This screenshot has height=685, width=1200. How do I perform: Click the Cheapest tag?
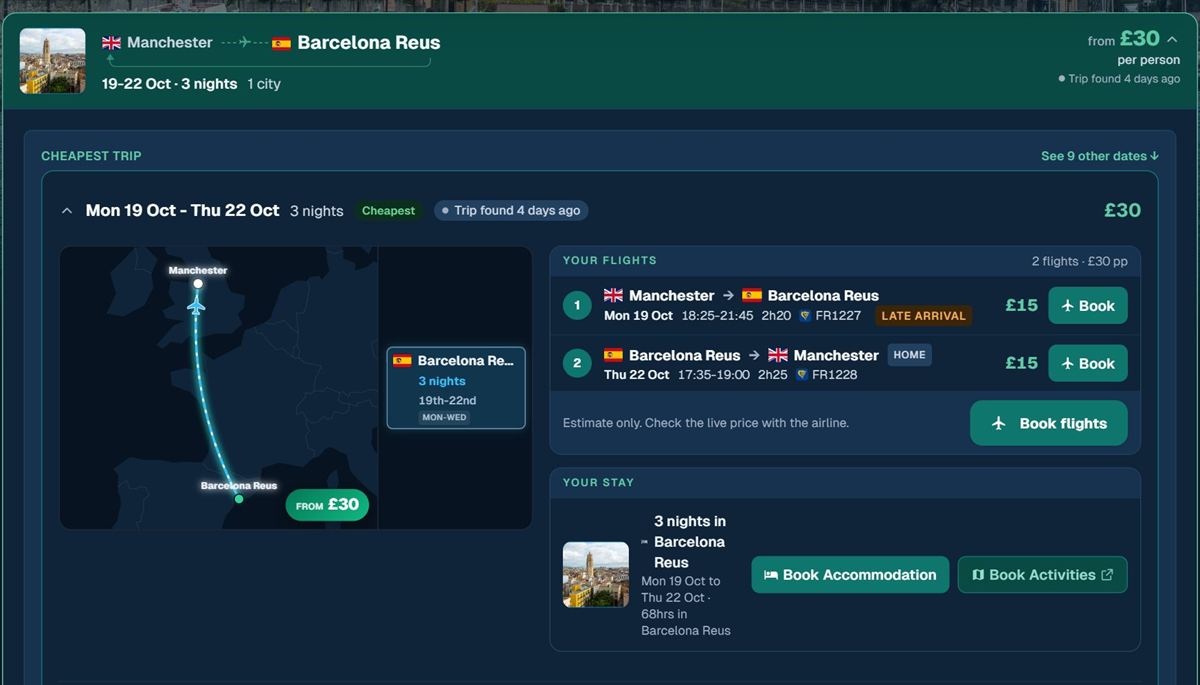tap(388, 211)
